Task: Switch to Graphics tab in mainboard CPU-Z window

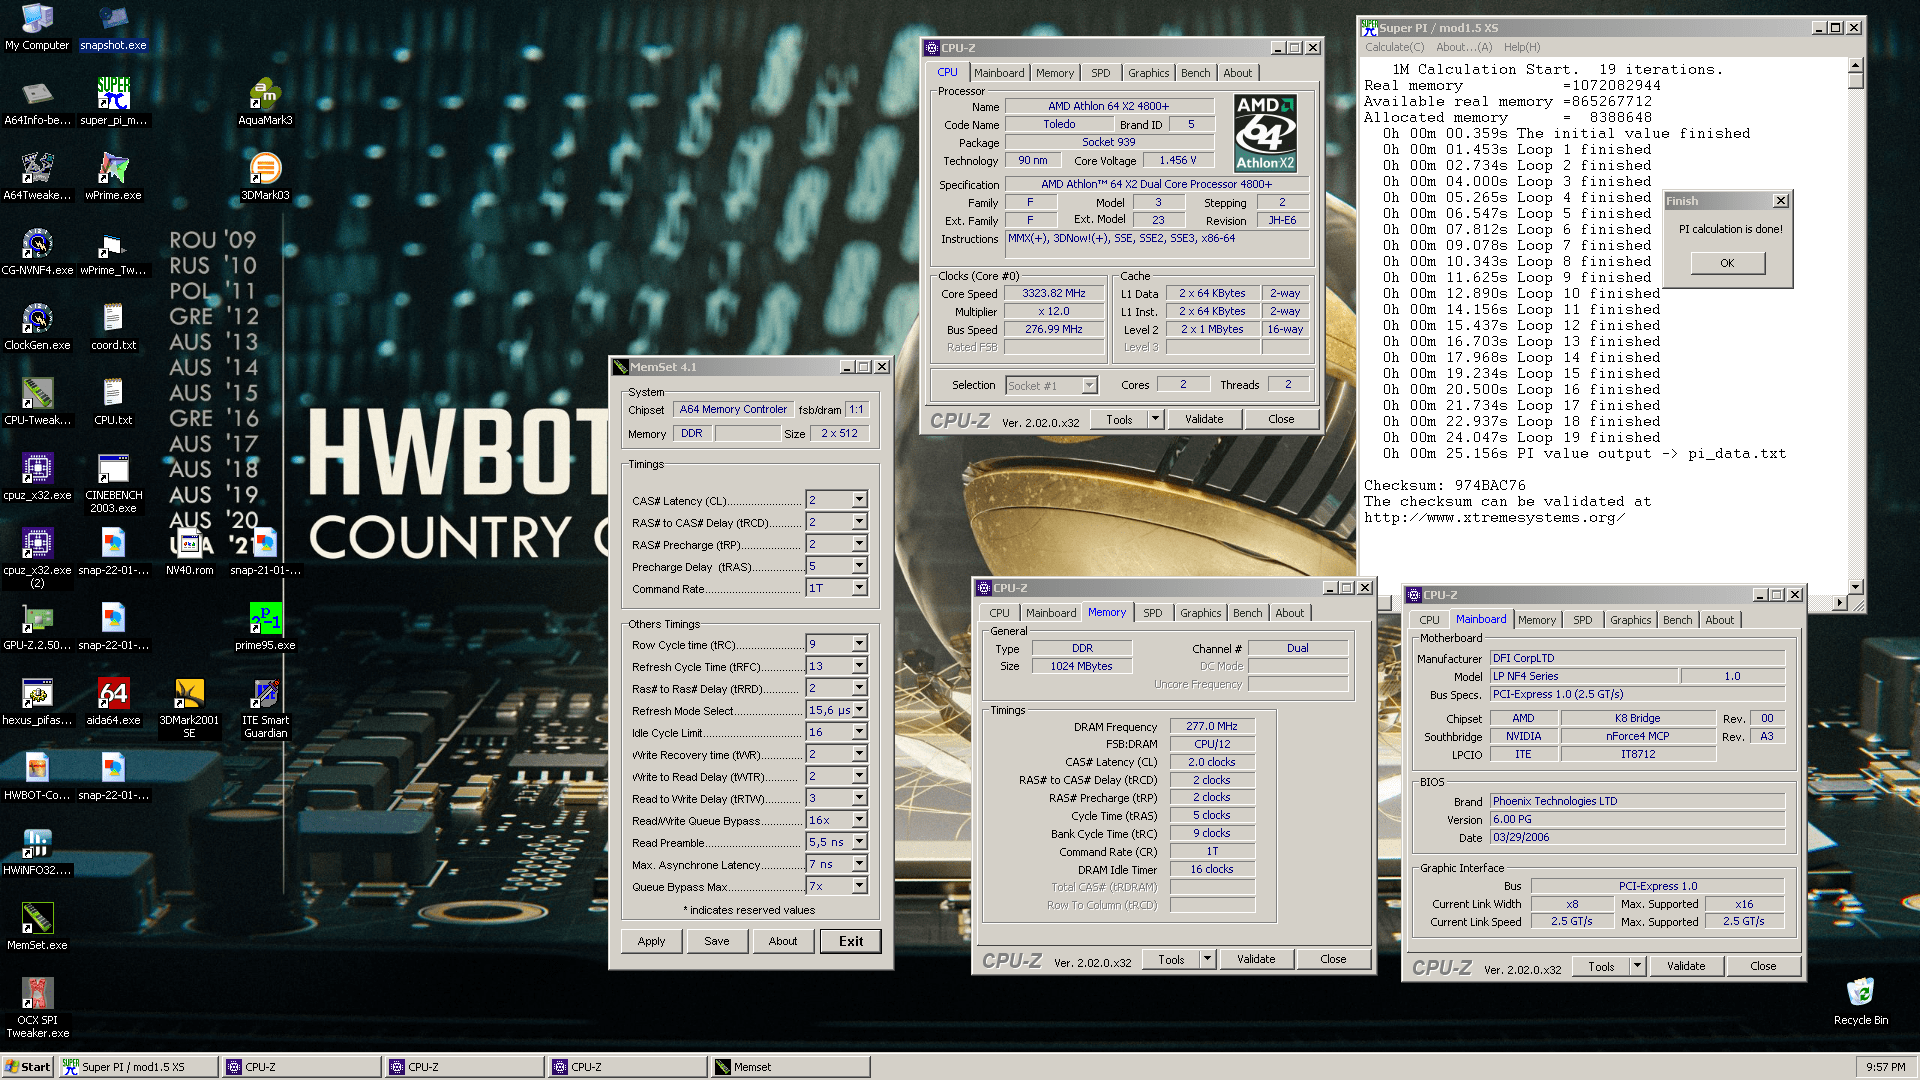Action: tap(1630, 620)
